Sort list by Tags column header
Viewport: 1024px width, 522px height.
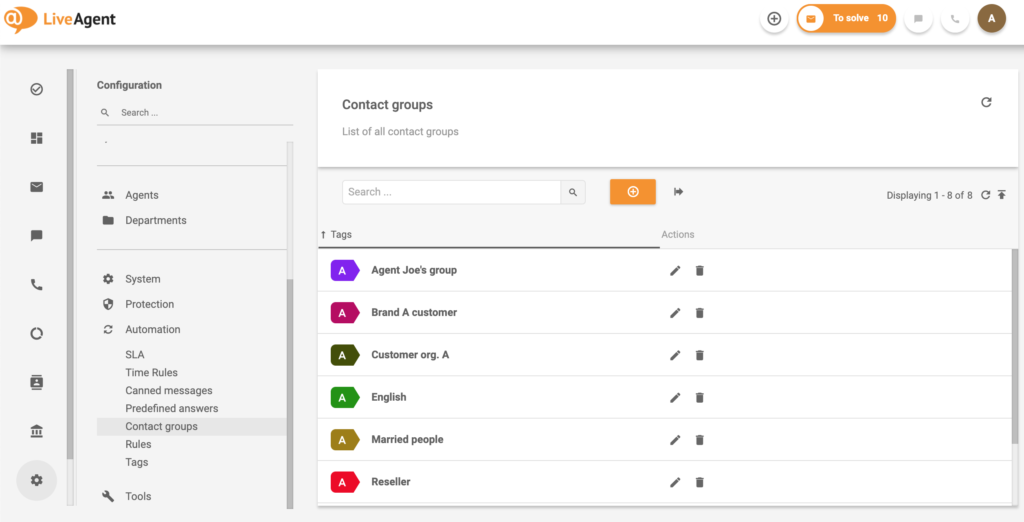pos(341,235)
